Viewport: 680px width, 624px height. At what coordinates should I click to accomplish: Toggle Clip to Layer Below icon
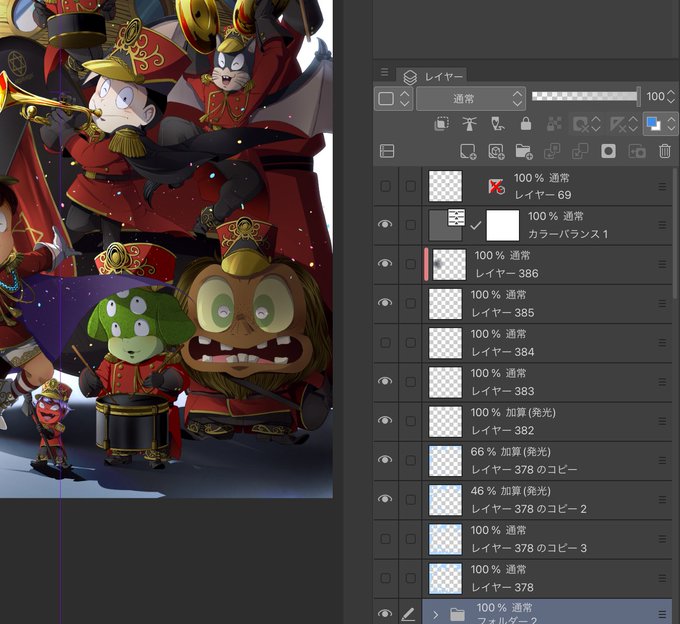[x=441, y=124]
